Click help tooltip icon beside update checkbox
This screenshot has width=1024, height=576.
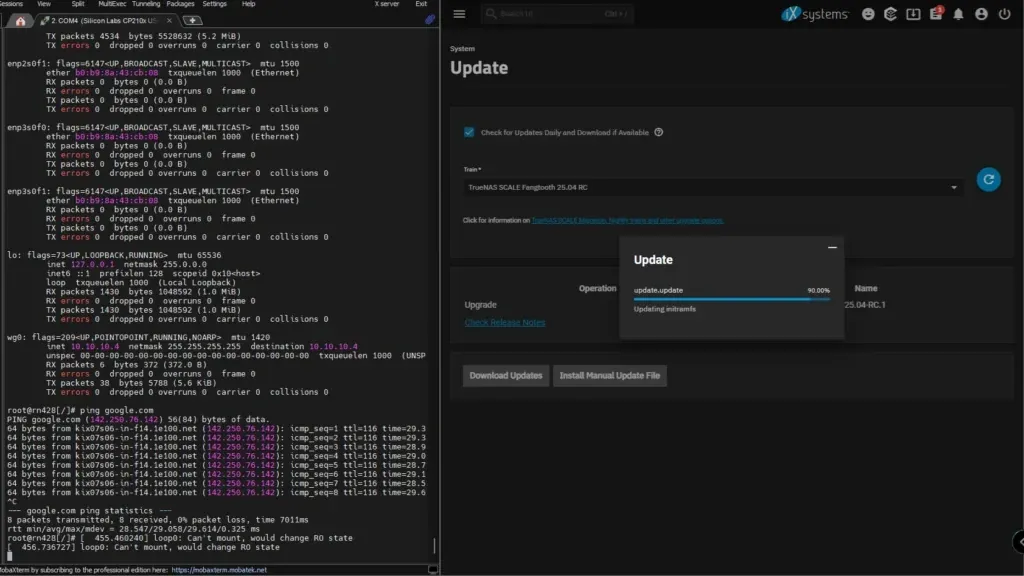click(x=659, y=132)
